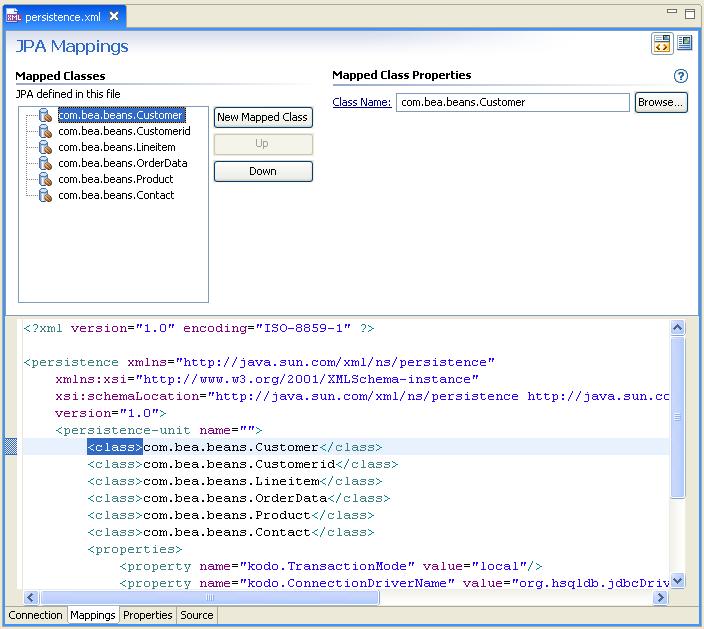Viewport: 704px width, 629px height.
Task: Click the Browse... button
Action: tap(661, 102)
